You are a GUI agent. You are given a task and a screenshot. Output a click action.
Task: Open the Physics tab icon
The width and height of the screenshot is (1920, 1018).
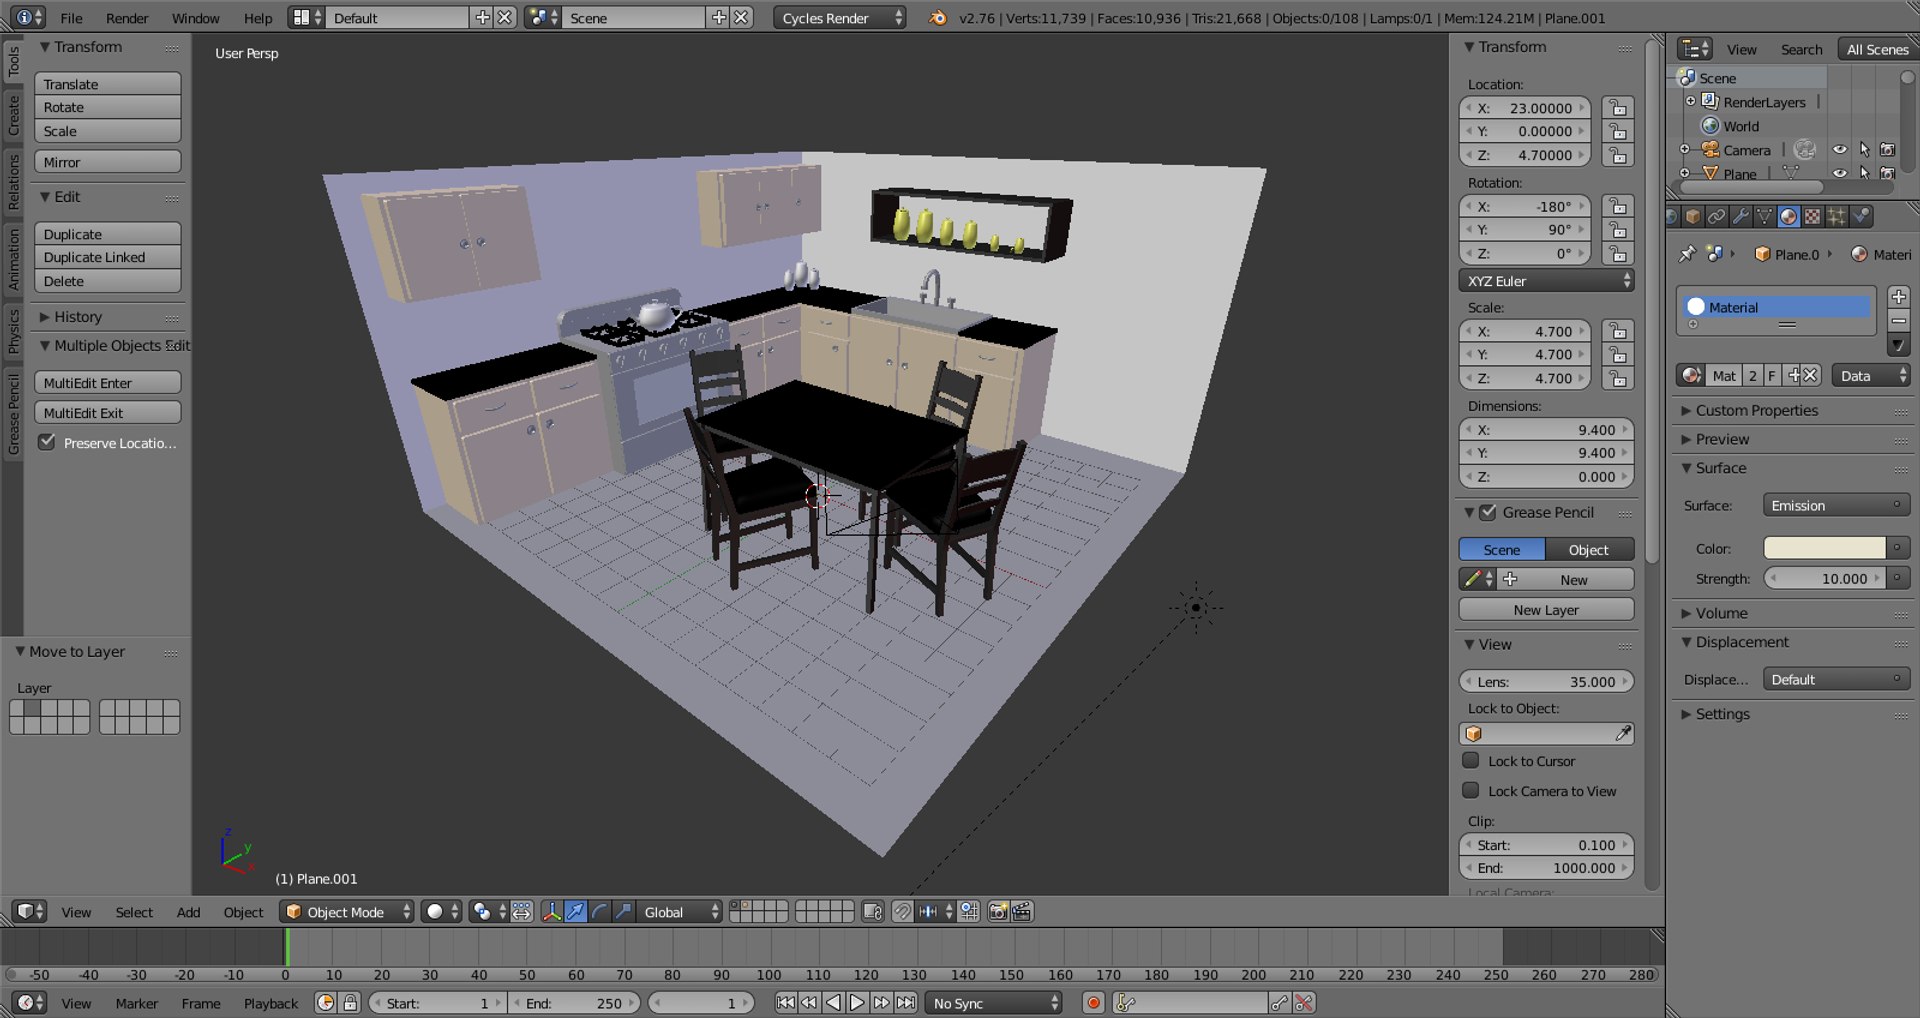tap(1861, 216)
